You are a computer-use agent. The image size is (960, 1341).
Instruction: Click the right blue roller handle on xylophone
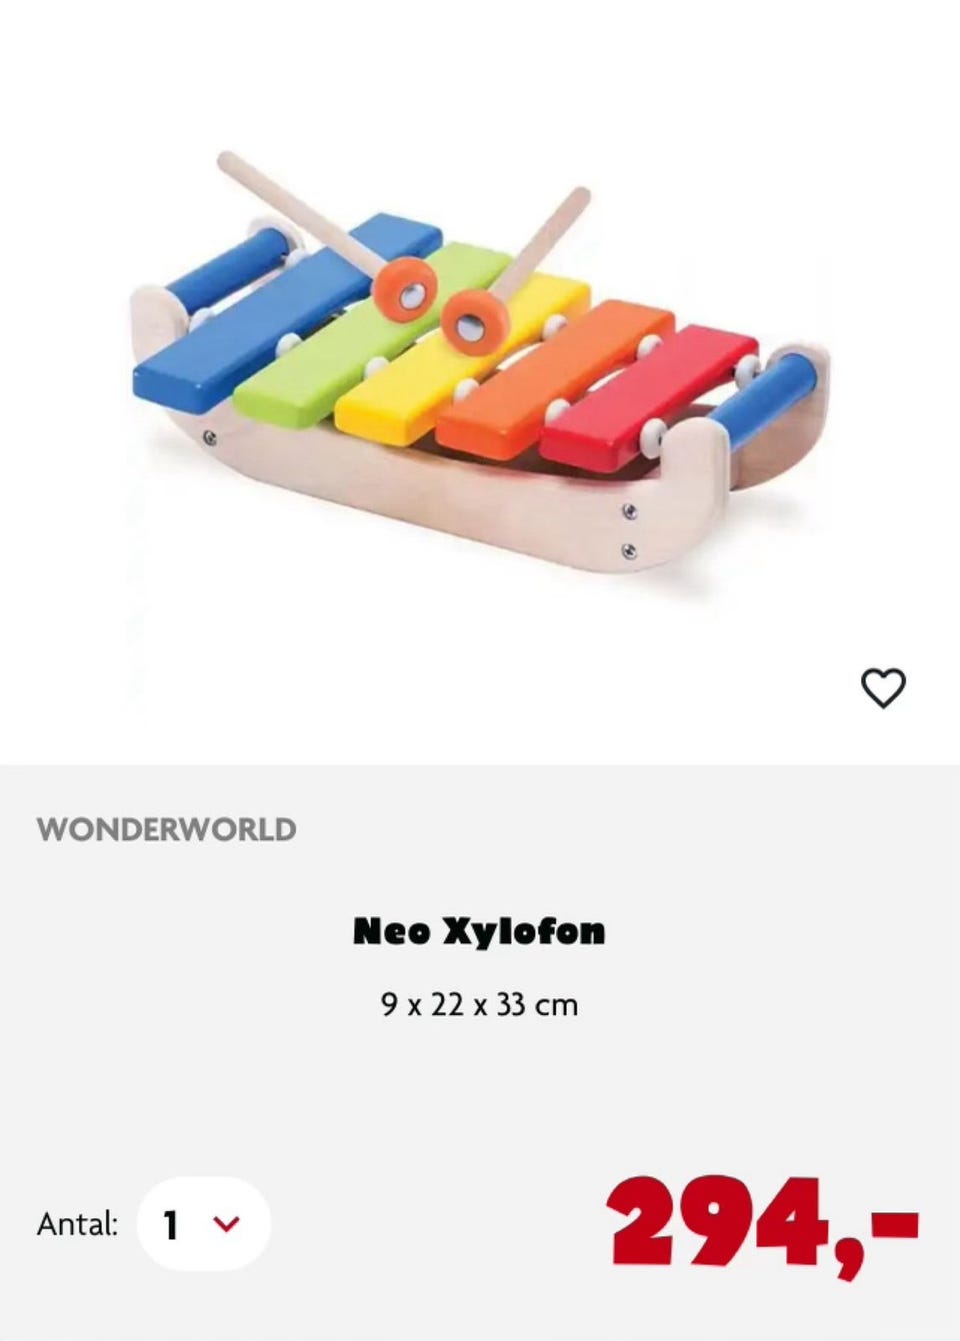(x=766, y=394)
